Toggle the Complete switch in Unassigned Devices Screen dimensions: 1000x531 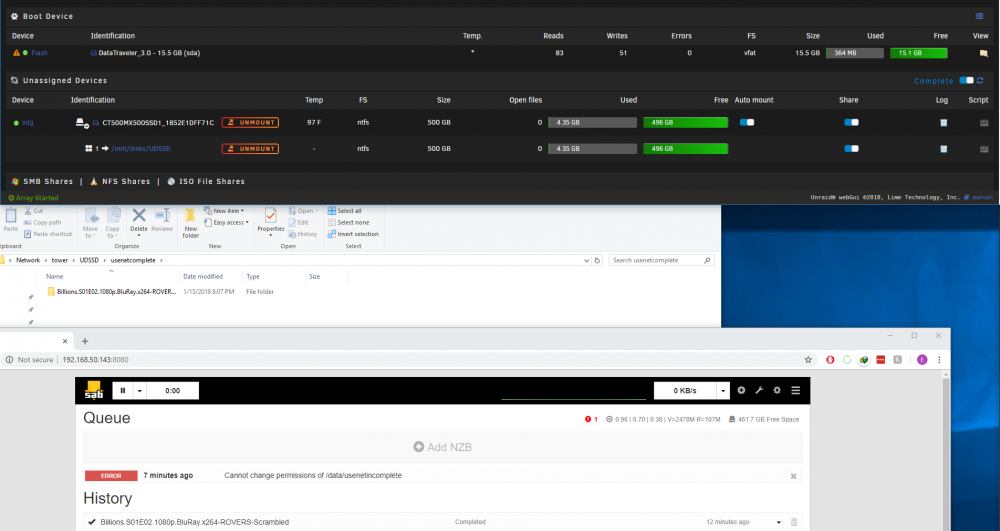coord(966,80)
